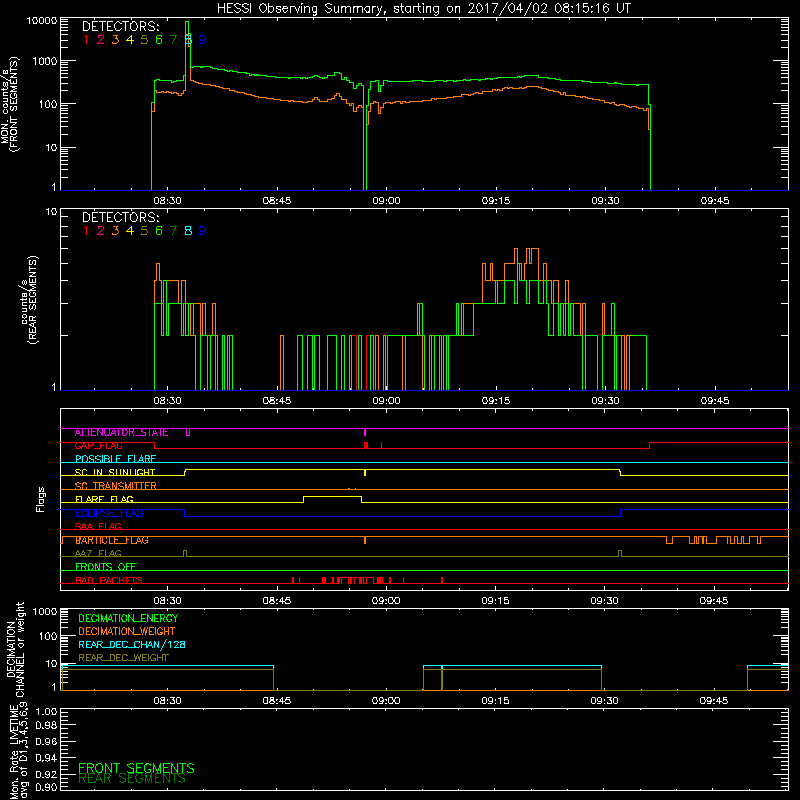Click the DECIMATION_ENERGY legend entry

[x=128, y=618]
